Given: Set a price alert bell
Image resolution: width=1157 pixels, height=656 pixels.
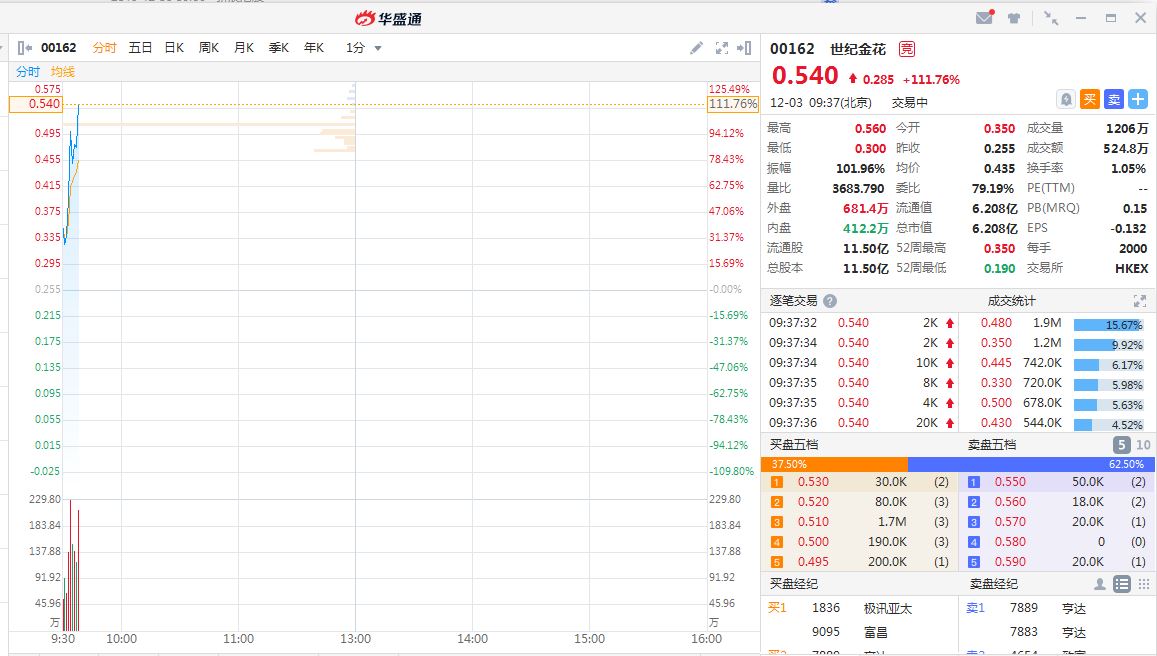Looking at the screenshot, I should [x=1066, y=99].
